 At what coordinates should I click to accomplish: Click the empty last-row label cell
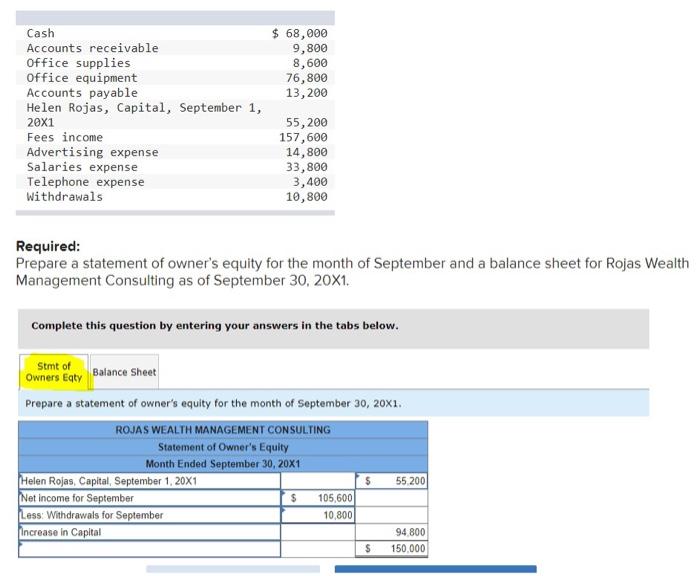click(150, 549)
